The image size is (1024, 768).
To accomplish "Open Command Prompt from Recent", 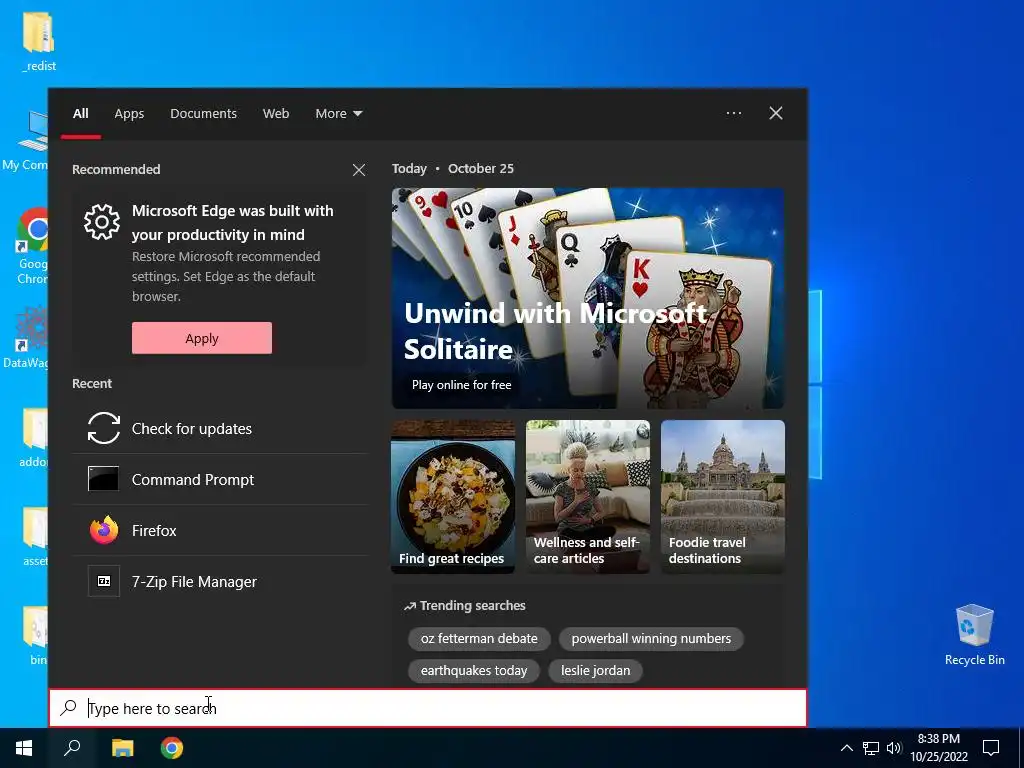I will pos(220,479).
